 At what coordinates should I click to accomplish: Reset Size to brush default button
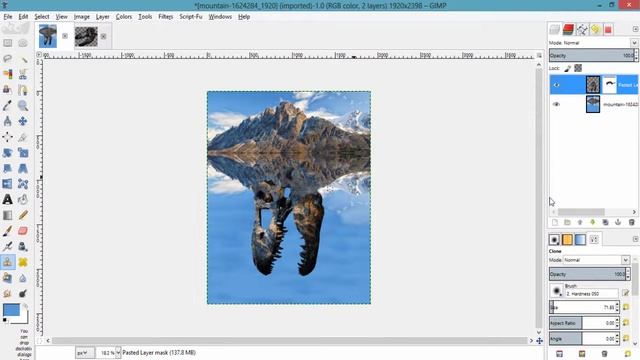[626, 307]
